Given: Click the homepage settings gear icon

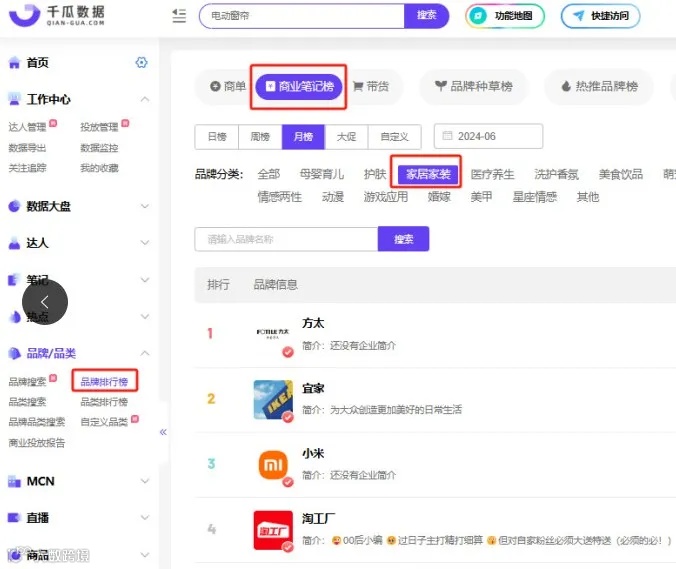Looking at the screenshot, I should pos(141,63).
